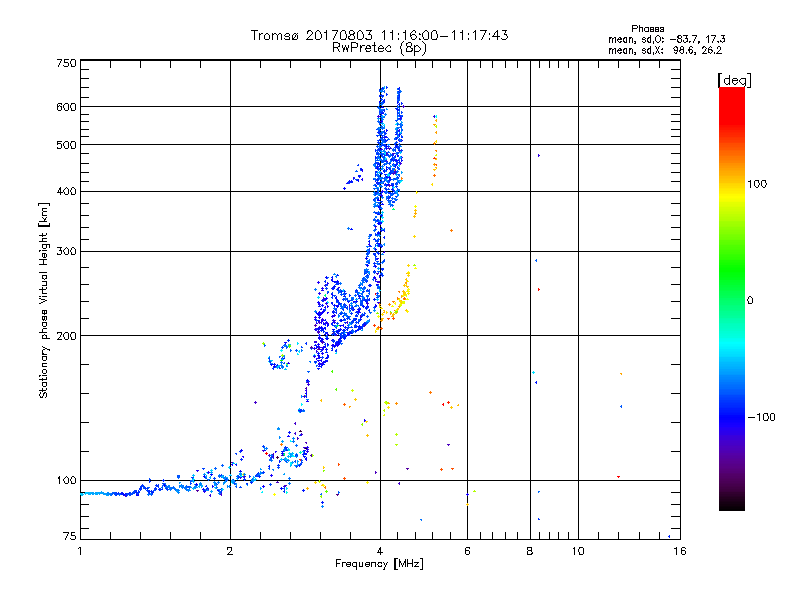Click the y-axis '100' tick label
The width and height of the screenshot is (800, 600).
pyautogui.click(x=66, y=481)
